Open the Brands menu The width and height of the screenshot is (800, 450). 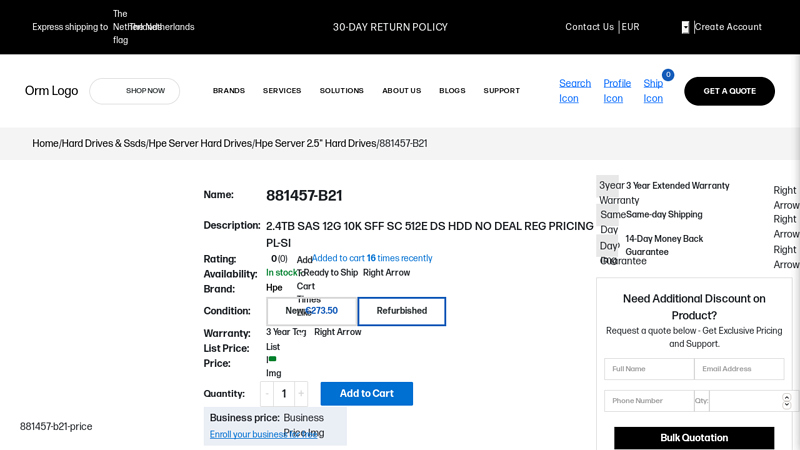click(229, 91)
